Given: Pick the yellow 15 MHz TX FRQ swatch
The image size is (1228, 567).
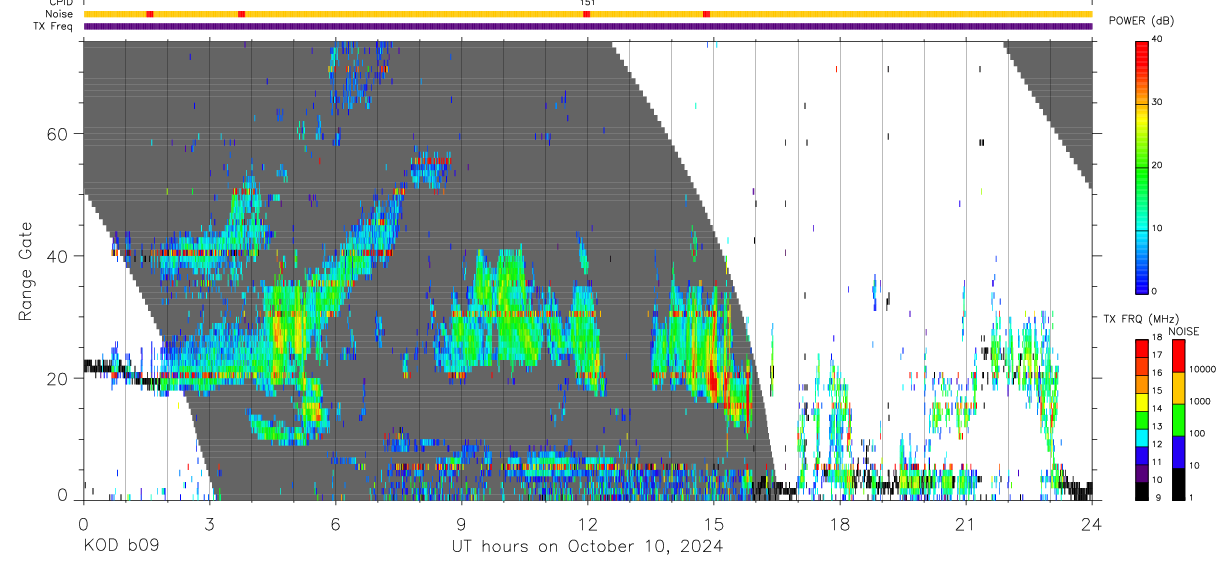Looking at the screenshot, I should (x=1142, y=402).
